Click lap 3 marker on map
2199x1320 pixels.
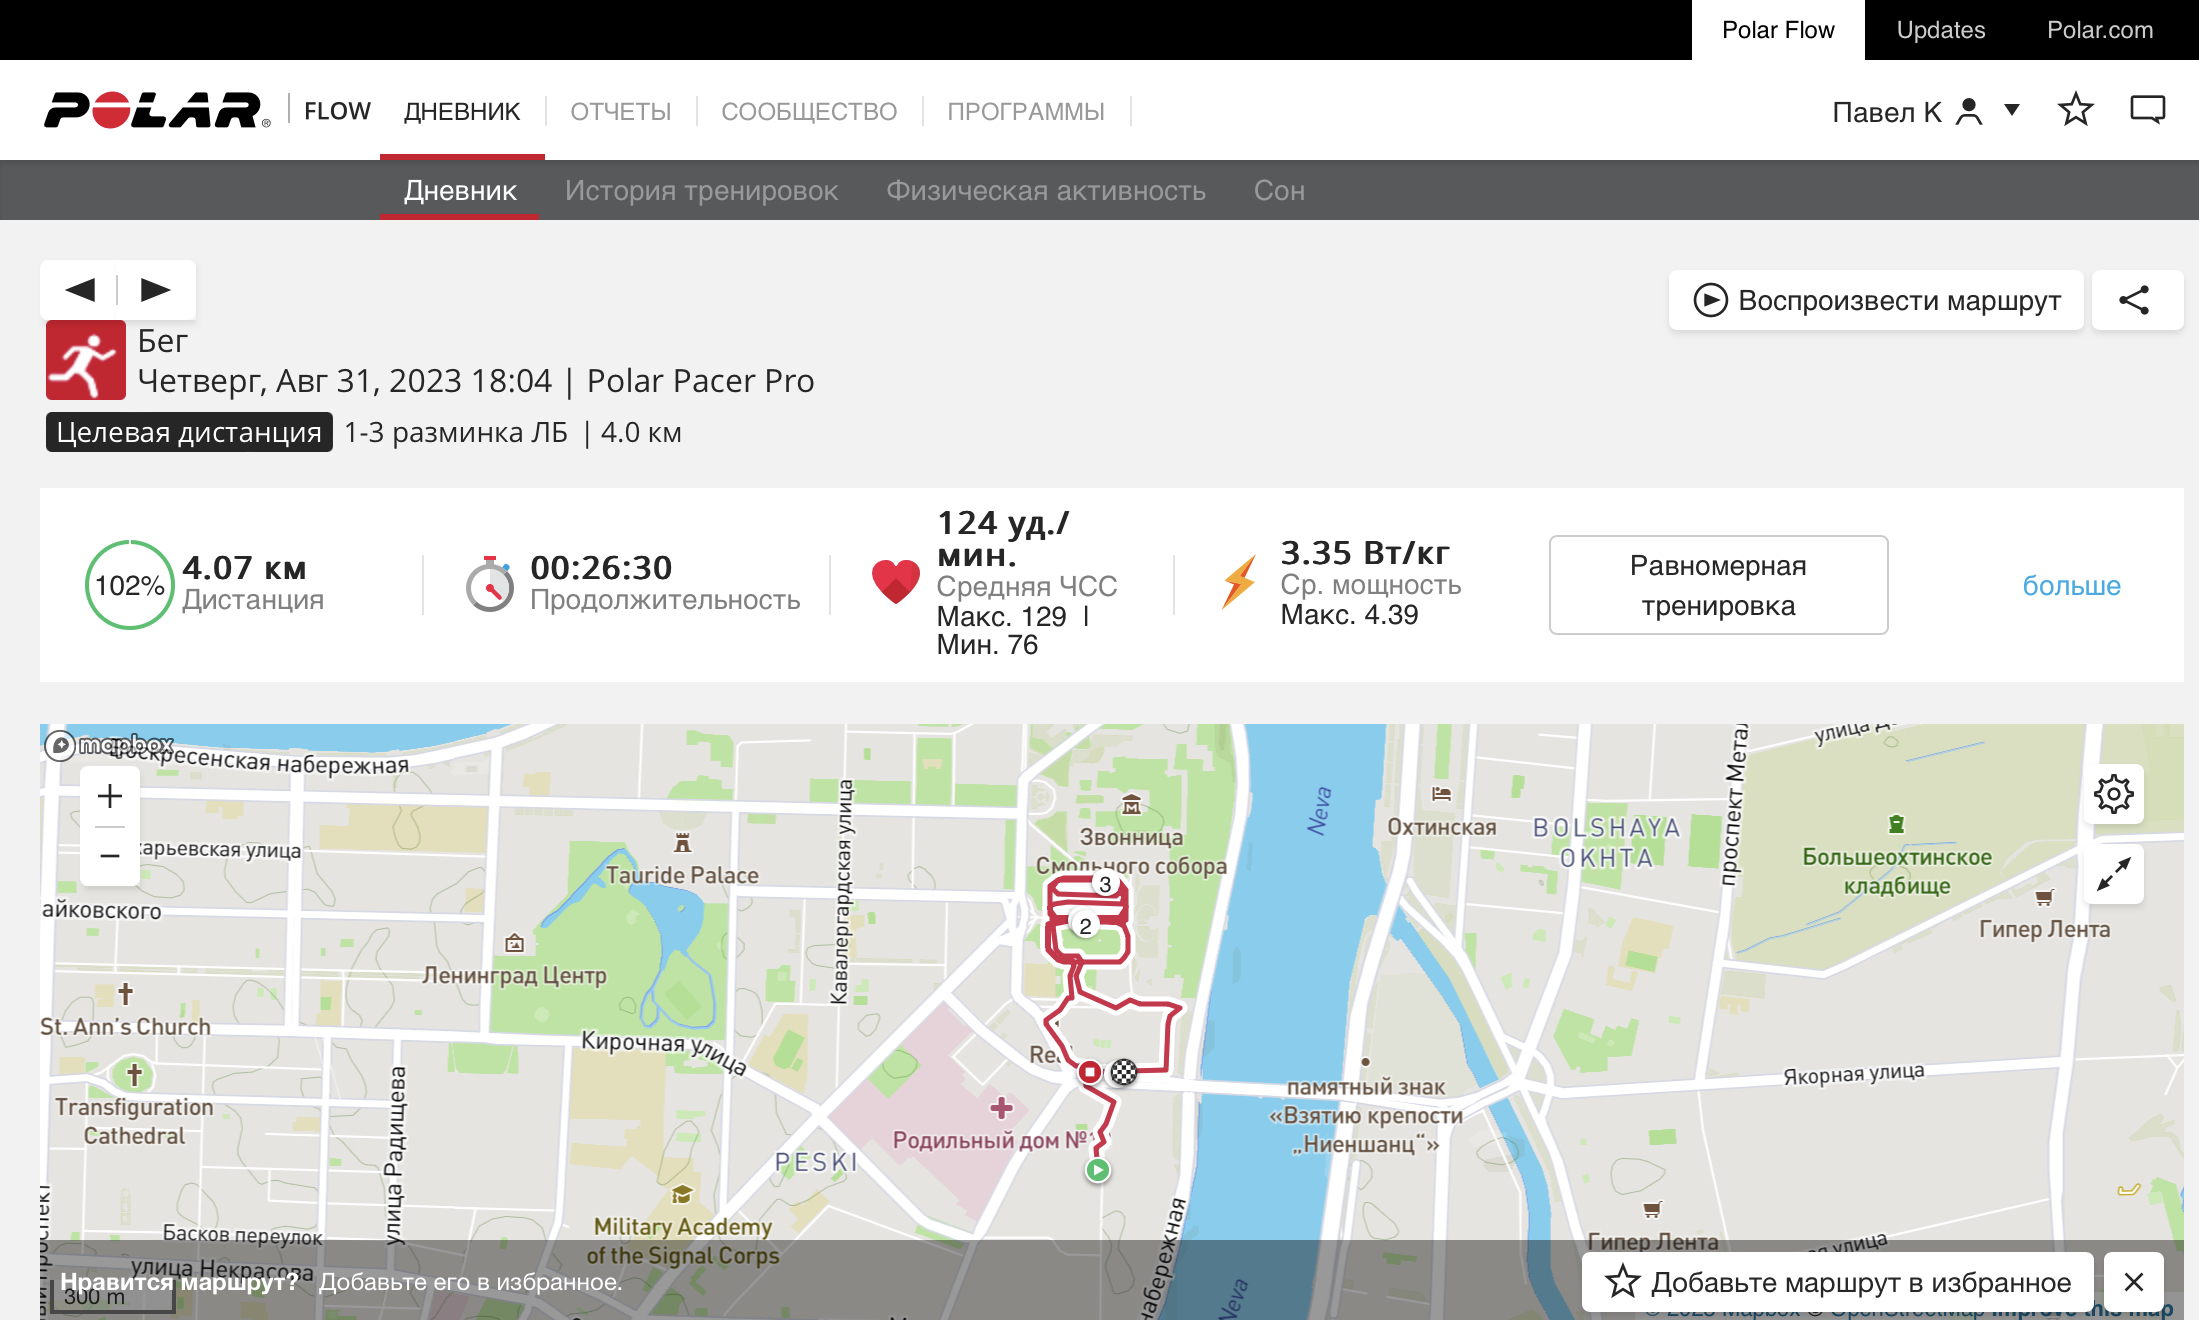pos(1105,884)
